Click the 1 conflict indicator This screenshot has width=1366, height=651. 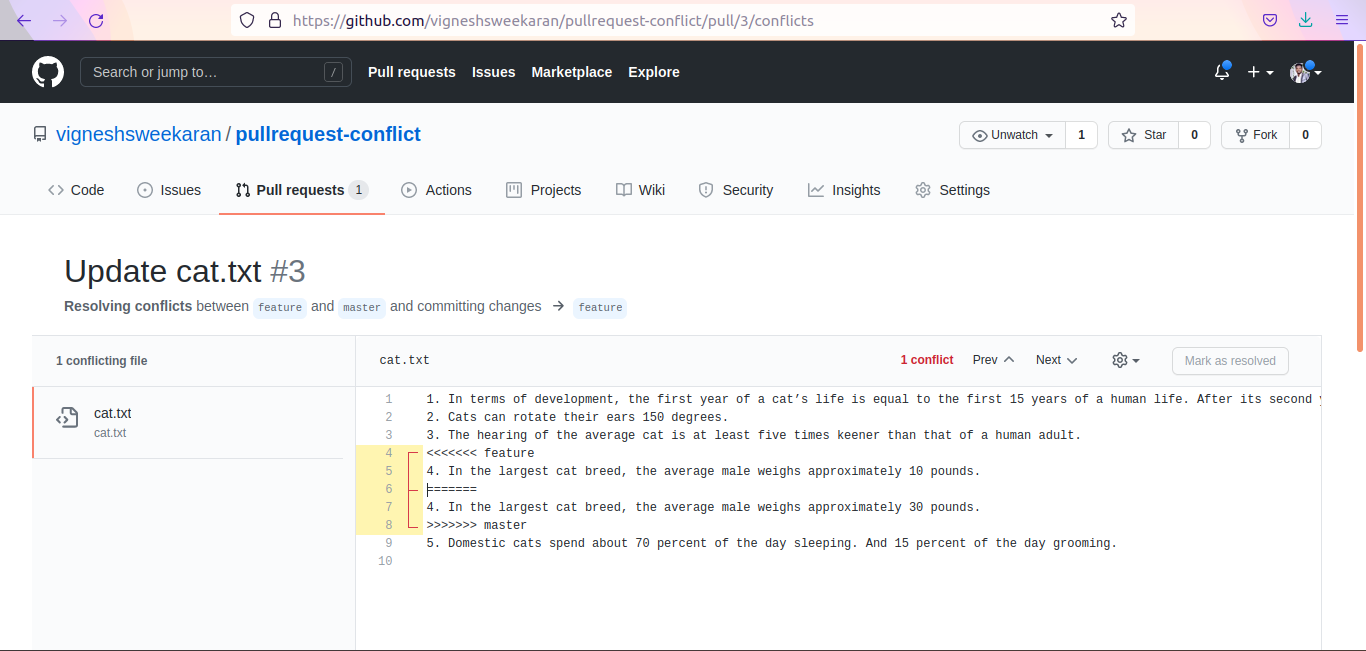coord(927,360)
